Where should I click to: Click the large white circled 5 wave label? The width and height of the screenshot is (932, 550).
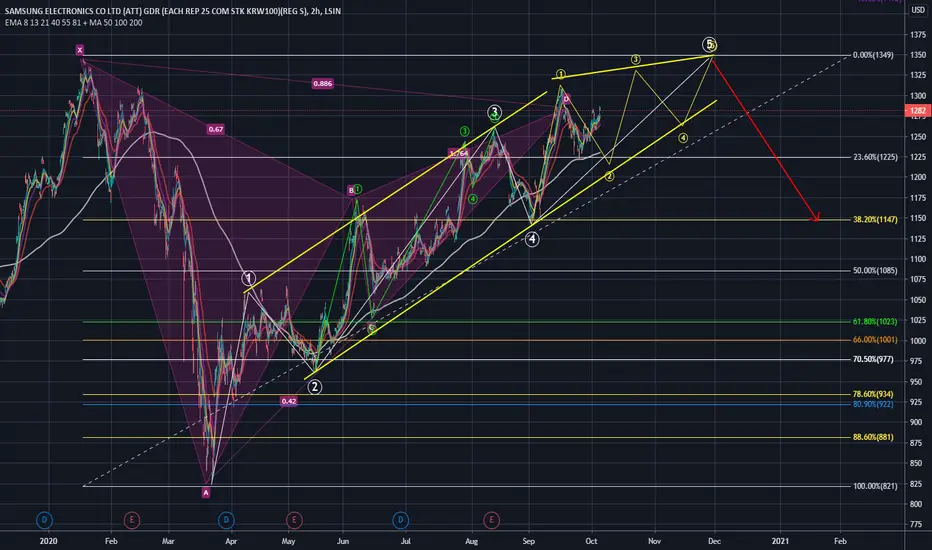tap(709, 44)
